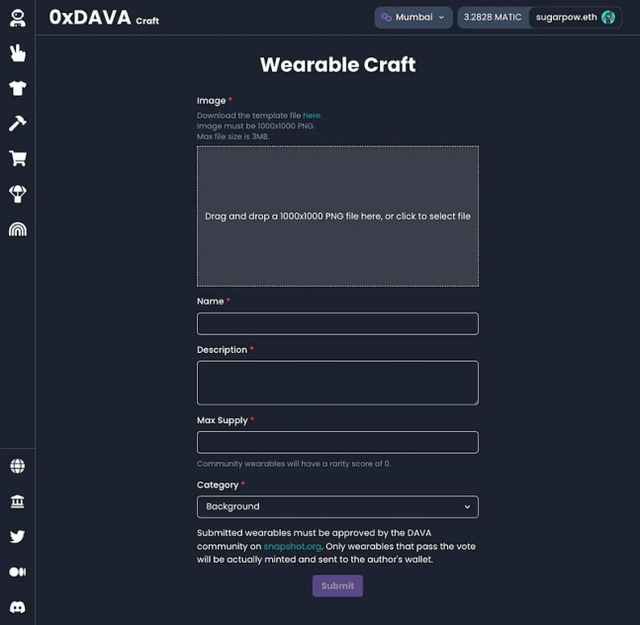Click the rainbow icon in sidebar

coord(17,229)
